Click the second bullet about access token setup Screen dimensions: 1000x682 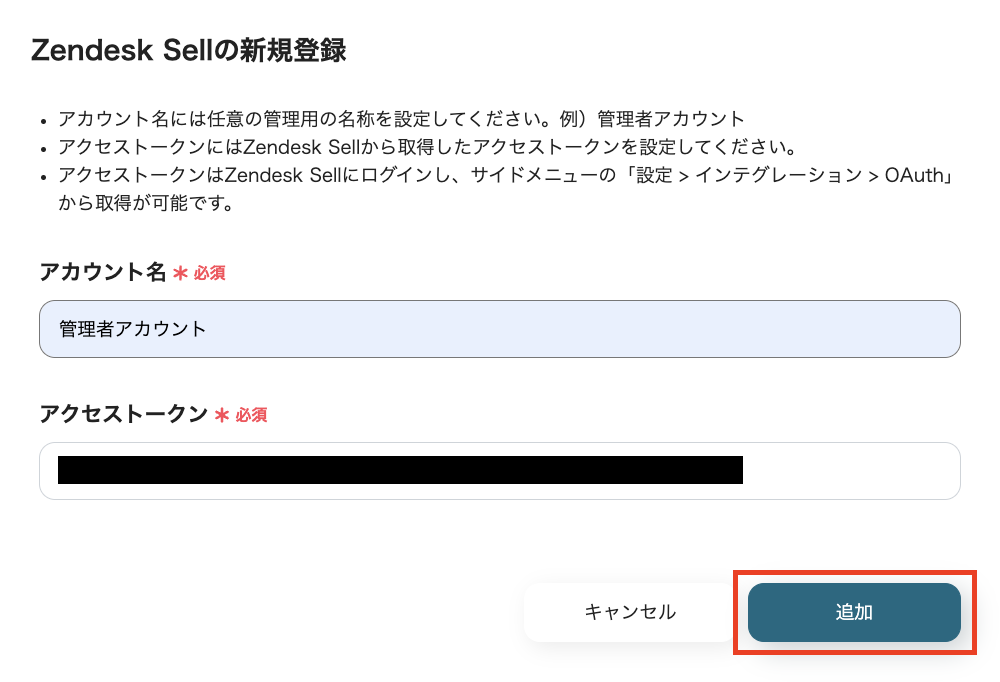click(425, 148)
